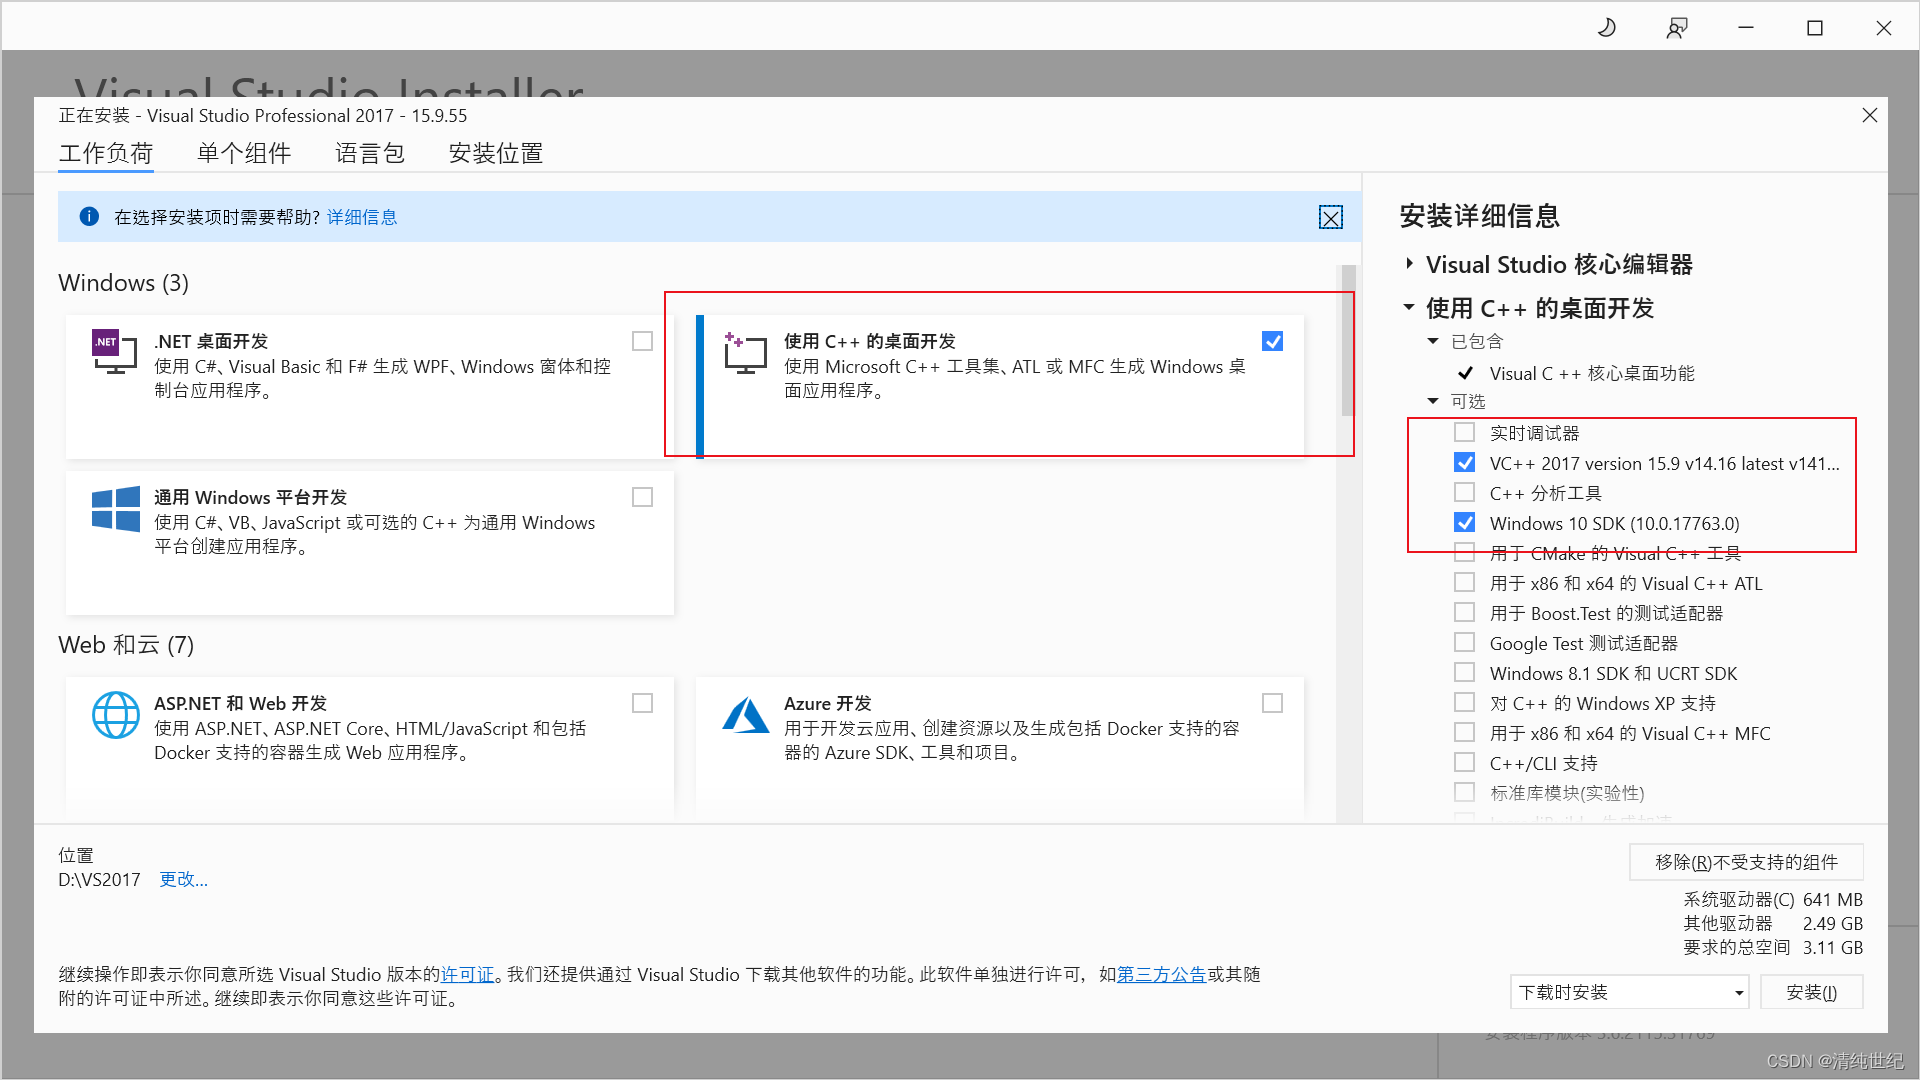This screenshot has height=1080, width=1920.
Task: Check 用于 x86 和 x64 的 Visual C++ MFC
Action: tap(1464, 733)
